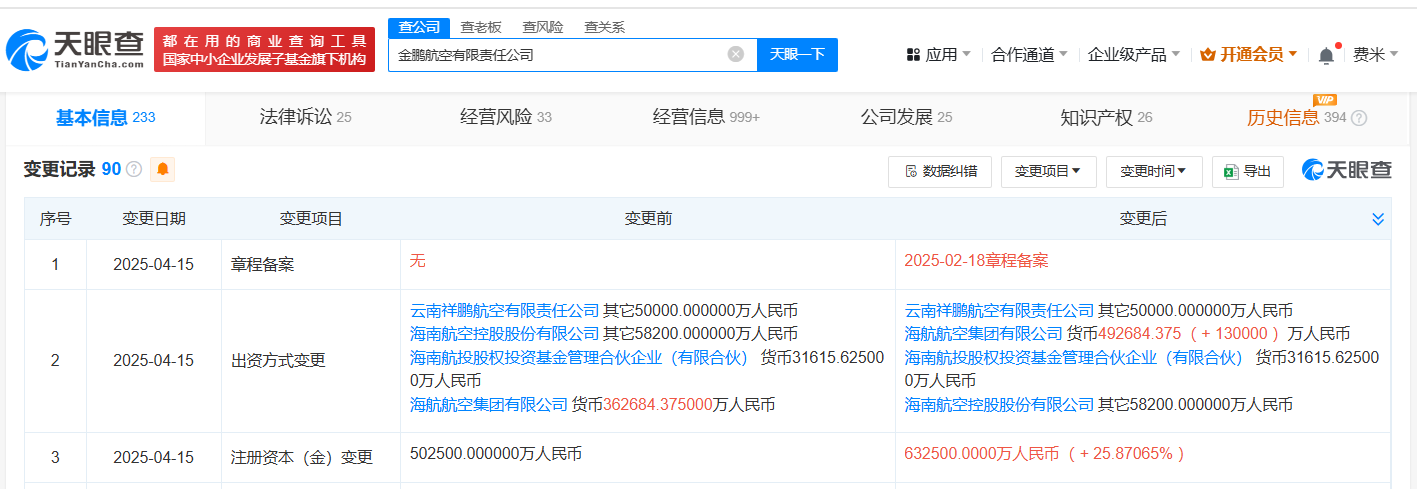Click the 序号 column header
Screen dimensions: 1417x489
(x=56, y=219)
